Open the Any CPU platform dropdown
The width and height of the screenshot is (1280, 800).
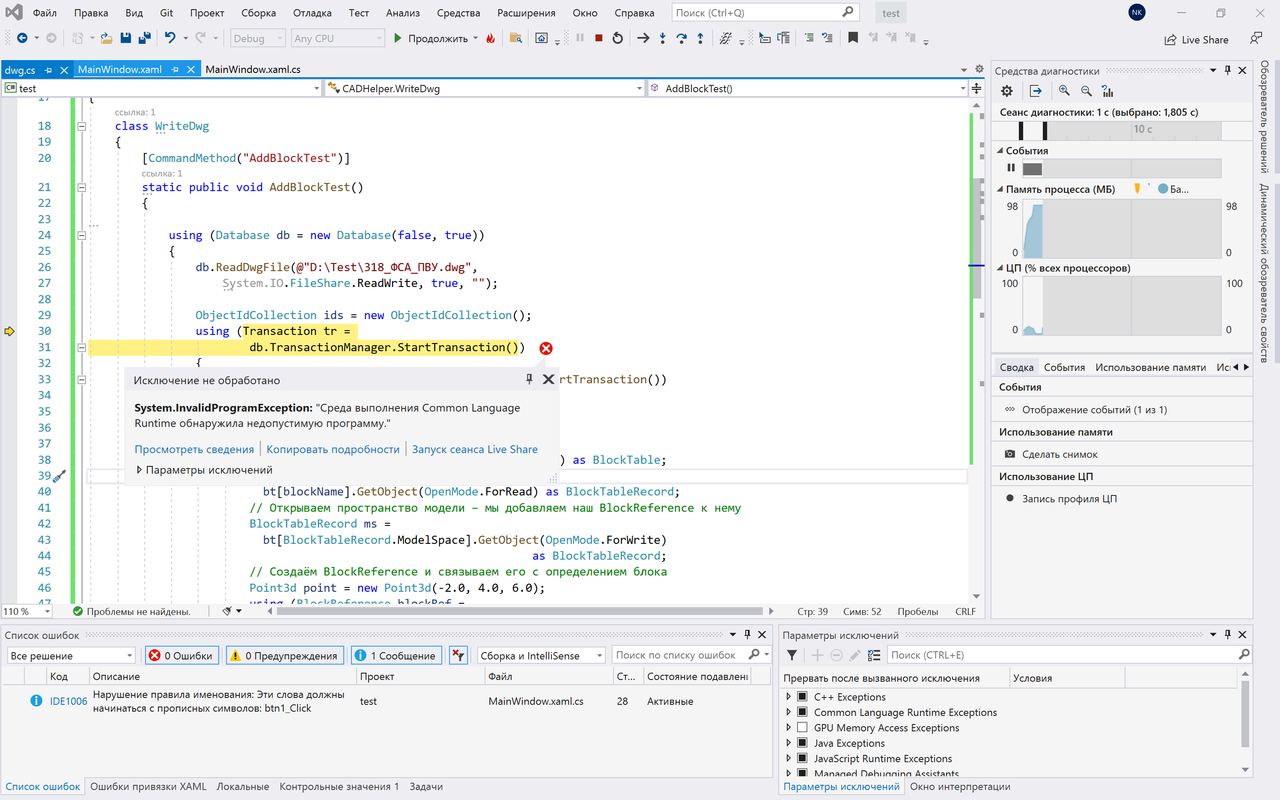(x=337, y=38)
